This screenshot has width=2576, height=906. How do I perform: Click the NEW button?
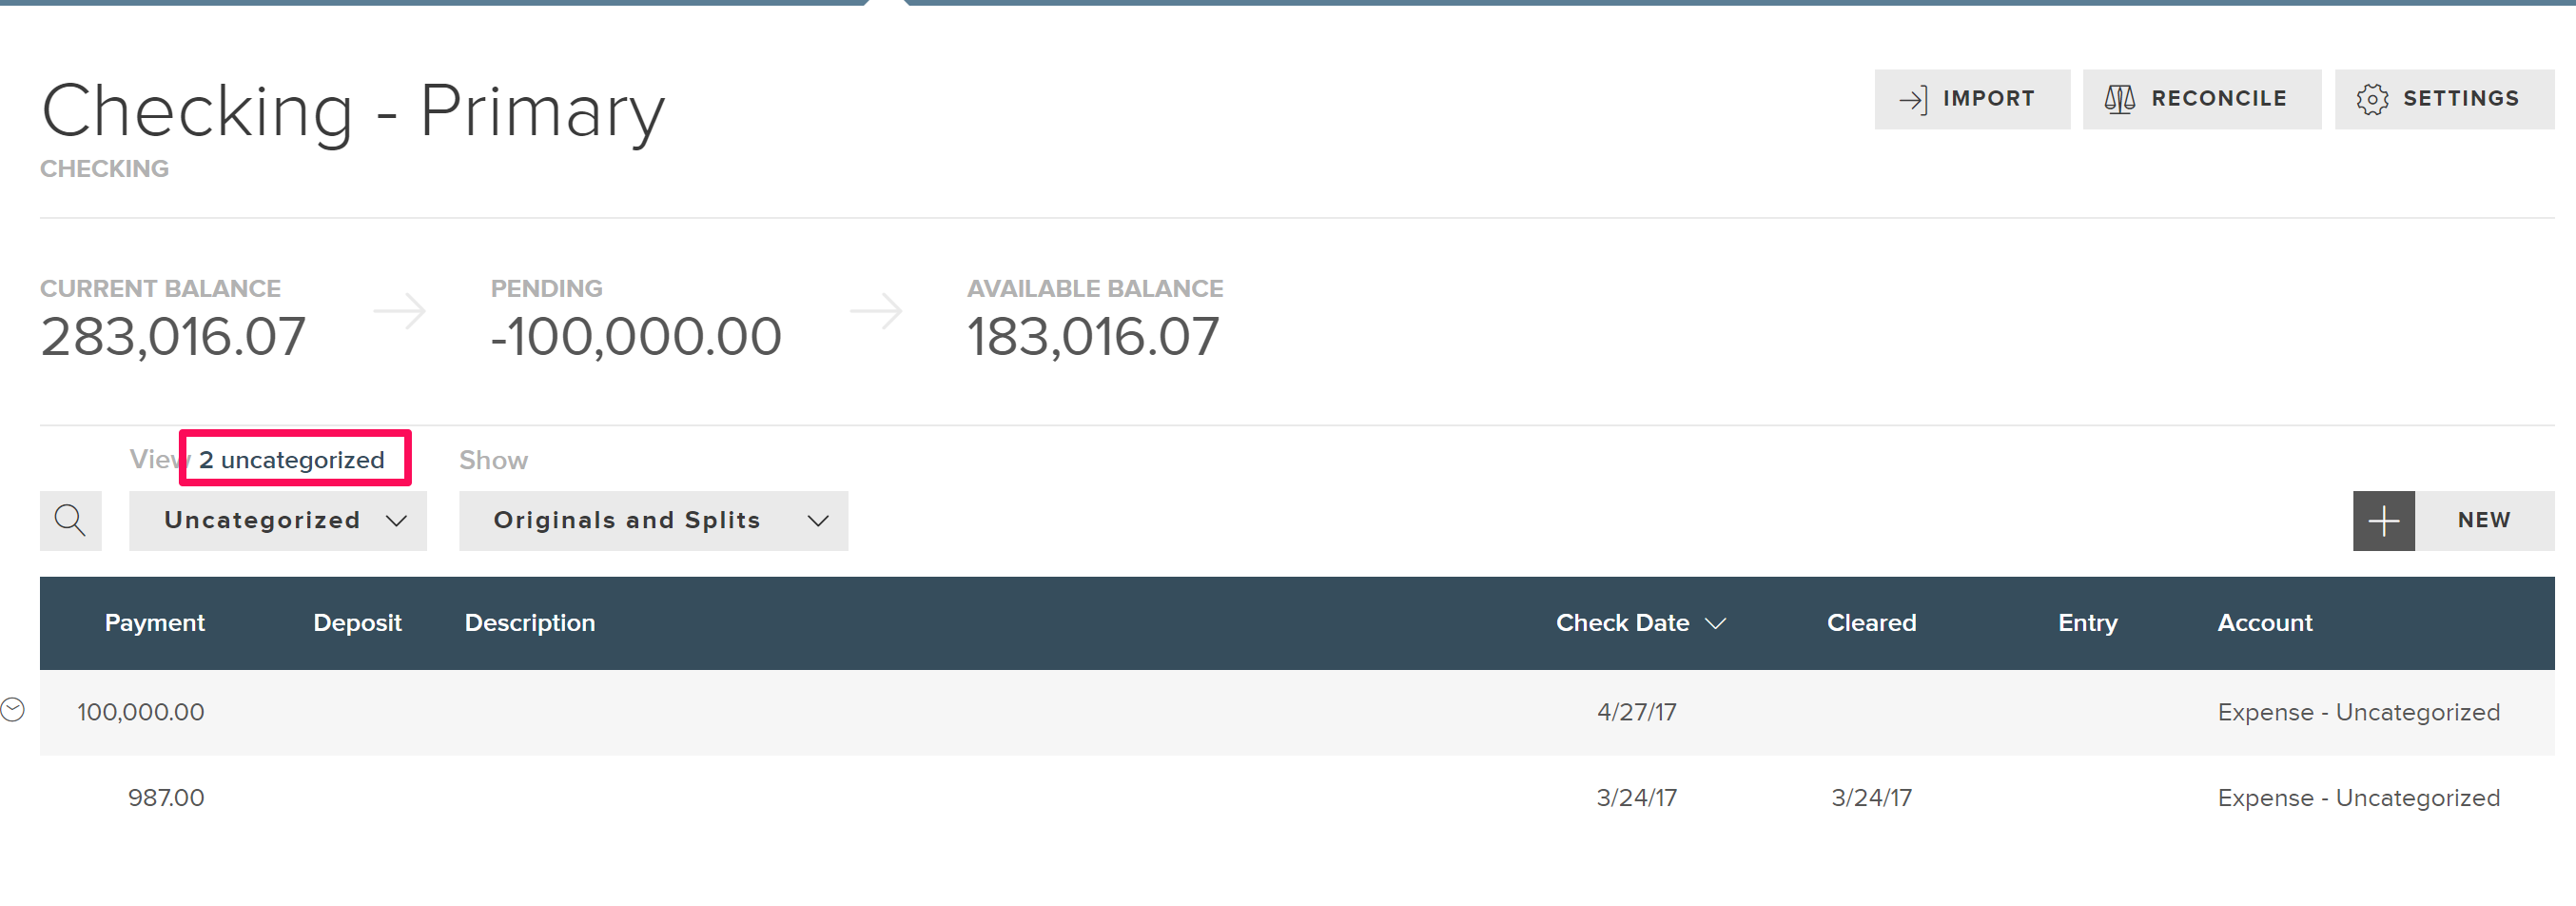(2484, 520)
